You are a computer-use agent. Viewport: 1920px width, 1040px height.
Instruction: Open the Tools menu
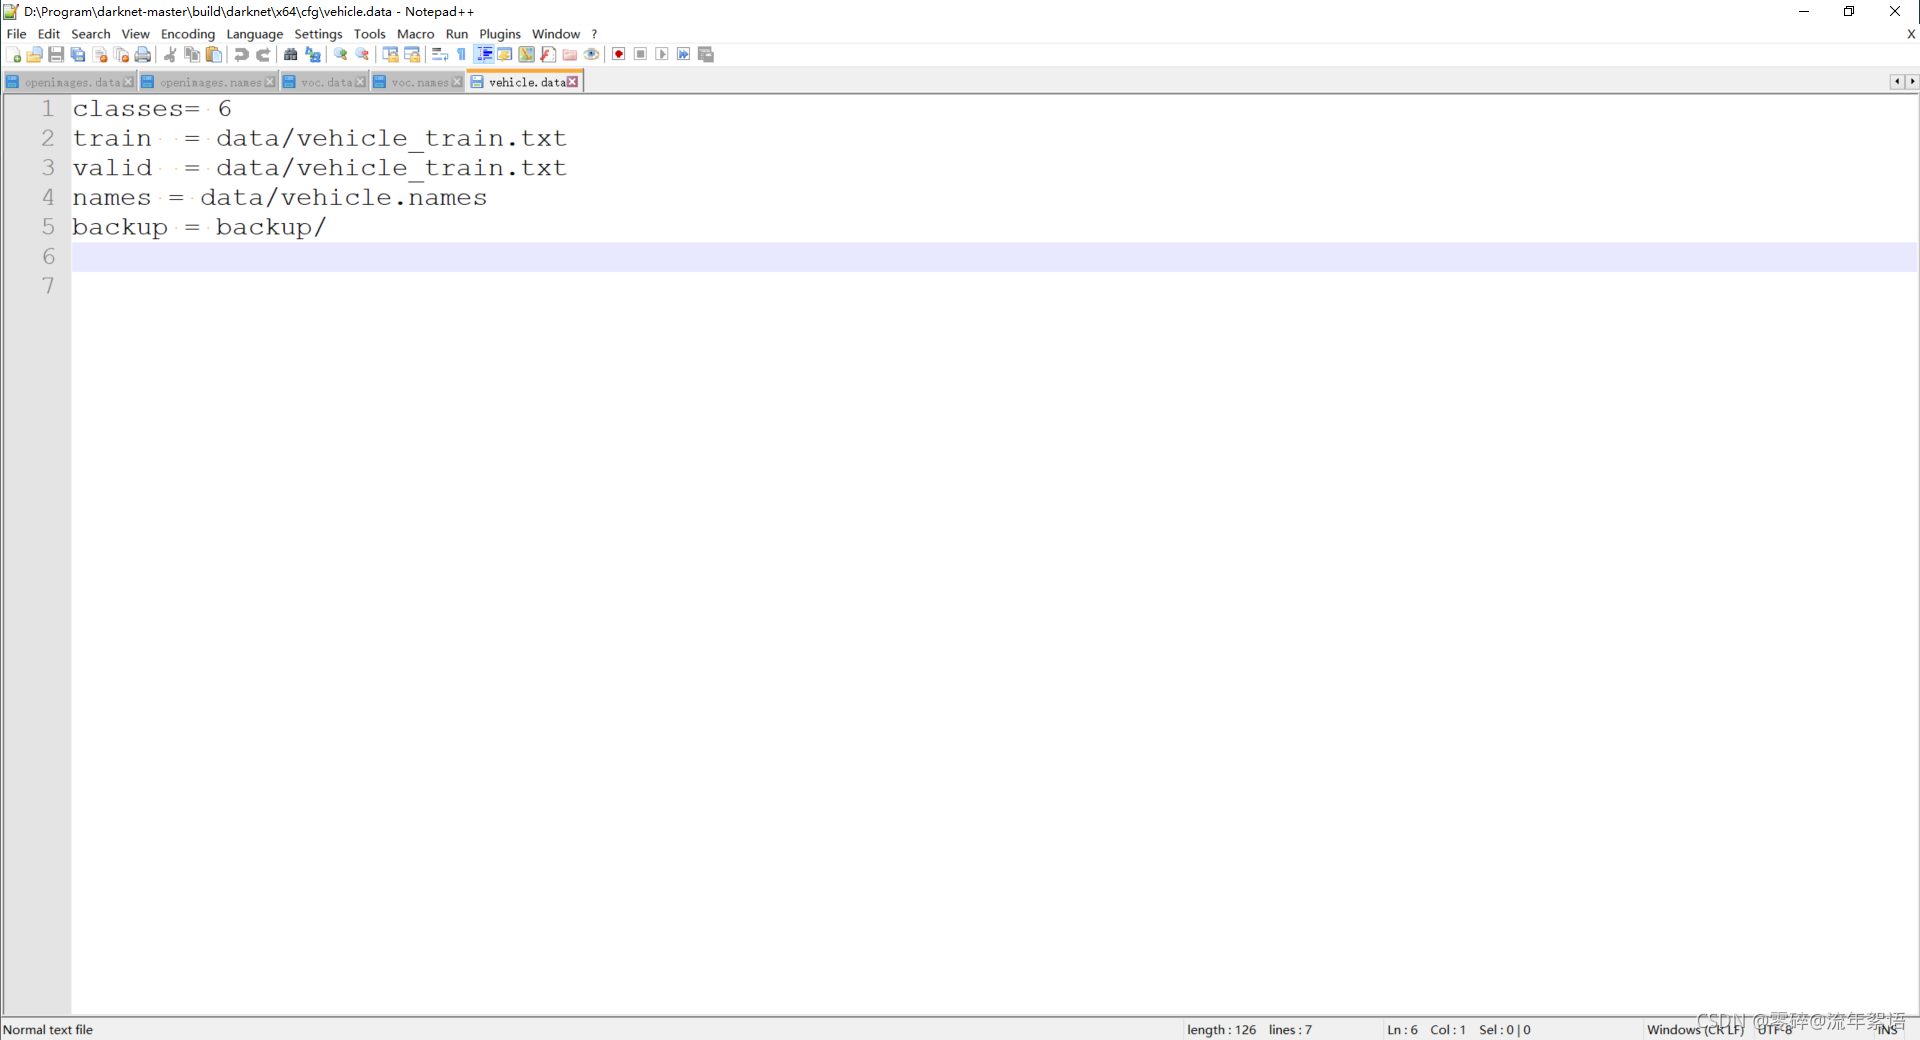pos(370,34)
